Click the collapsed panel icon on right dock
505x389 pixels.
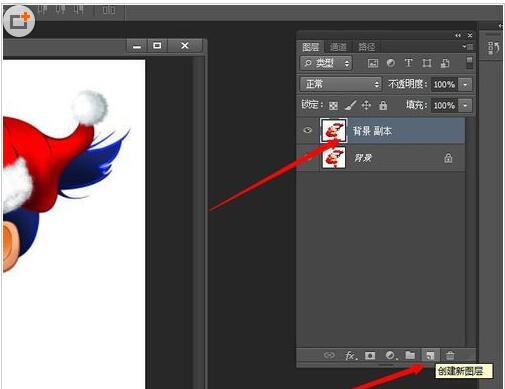click(493, 48)
